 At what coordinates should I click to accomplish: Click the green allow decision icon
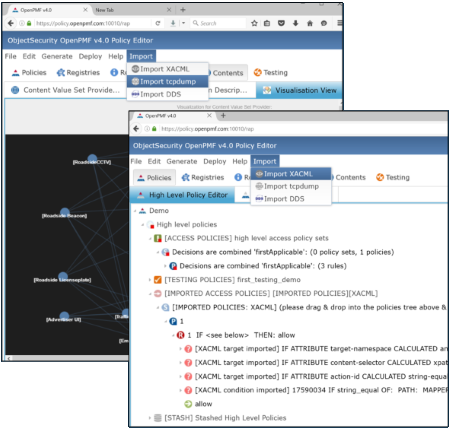pos(188,404)
